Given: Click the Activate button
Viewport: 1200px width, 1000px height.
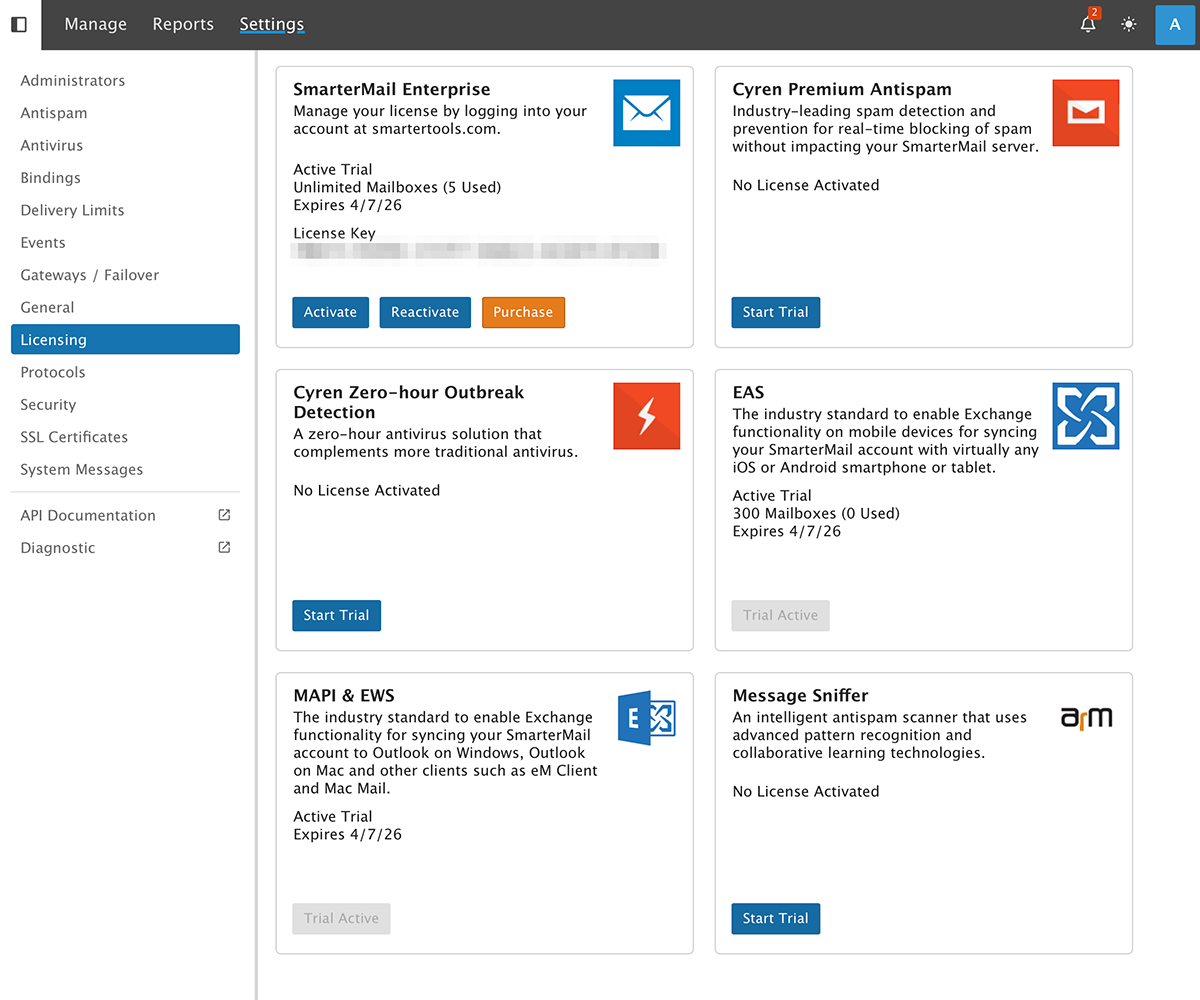Looking at the screenshot, I should click(330, 312).
